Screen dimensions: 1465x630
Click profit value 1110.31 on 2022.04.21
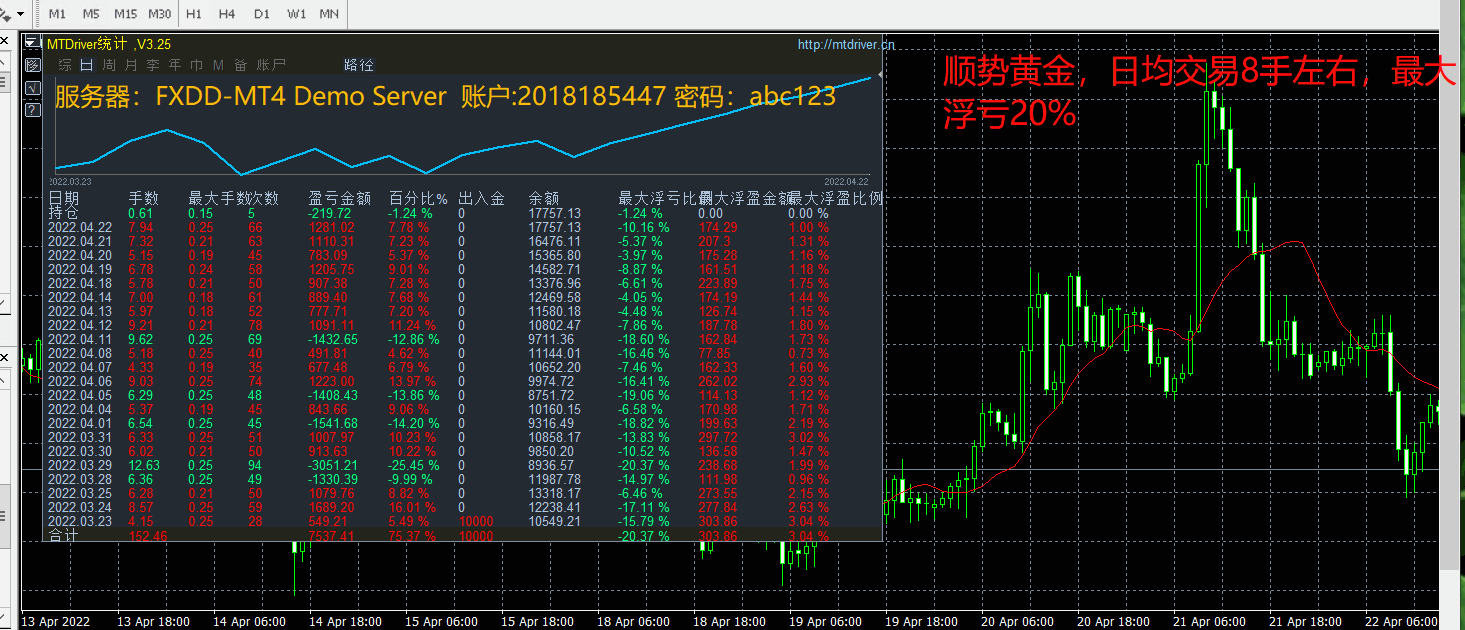pos(331,241)
